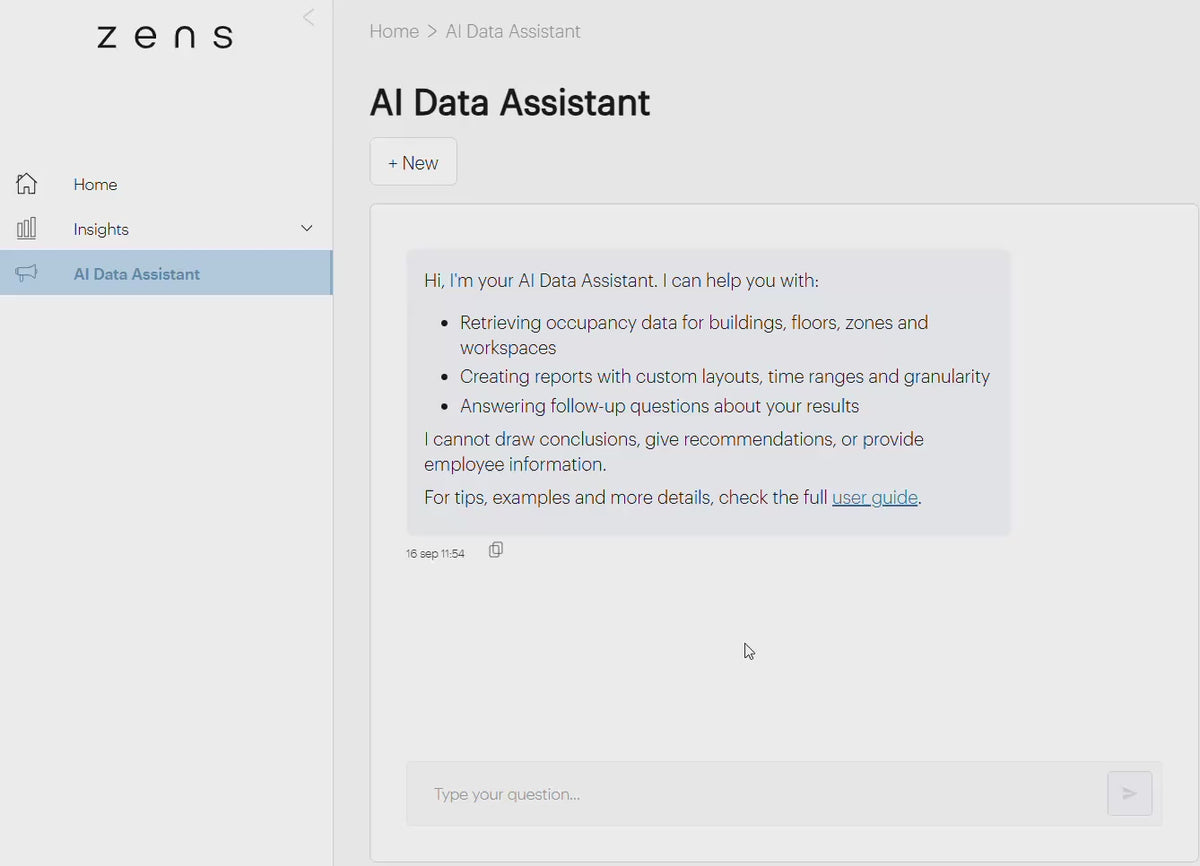Click the send arrow button
The height and width of the screenshot is (866, 1200).
click(1130, 794)
